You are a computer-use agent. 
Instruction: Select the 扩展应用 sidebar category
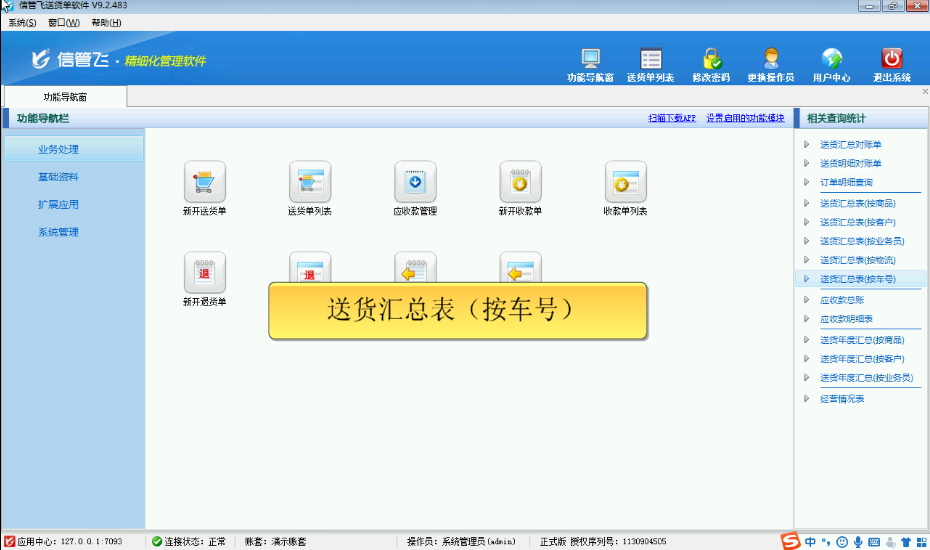[x=58, y=205]
